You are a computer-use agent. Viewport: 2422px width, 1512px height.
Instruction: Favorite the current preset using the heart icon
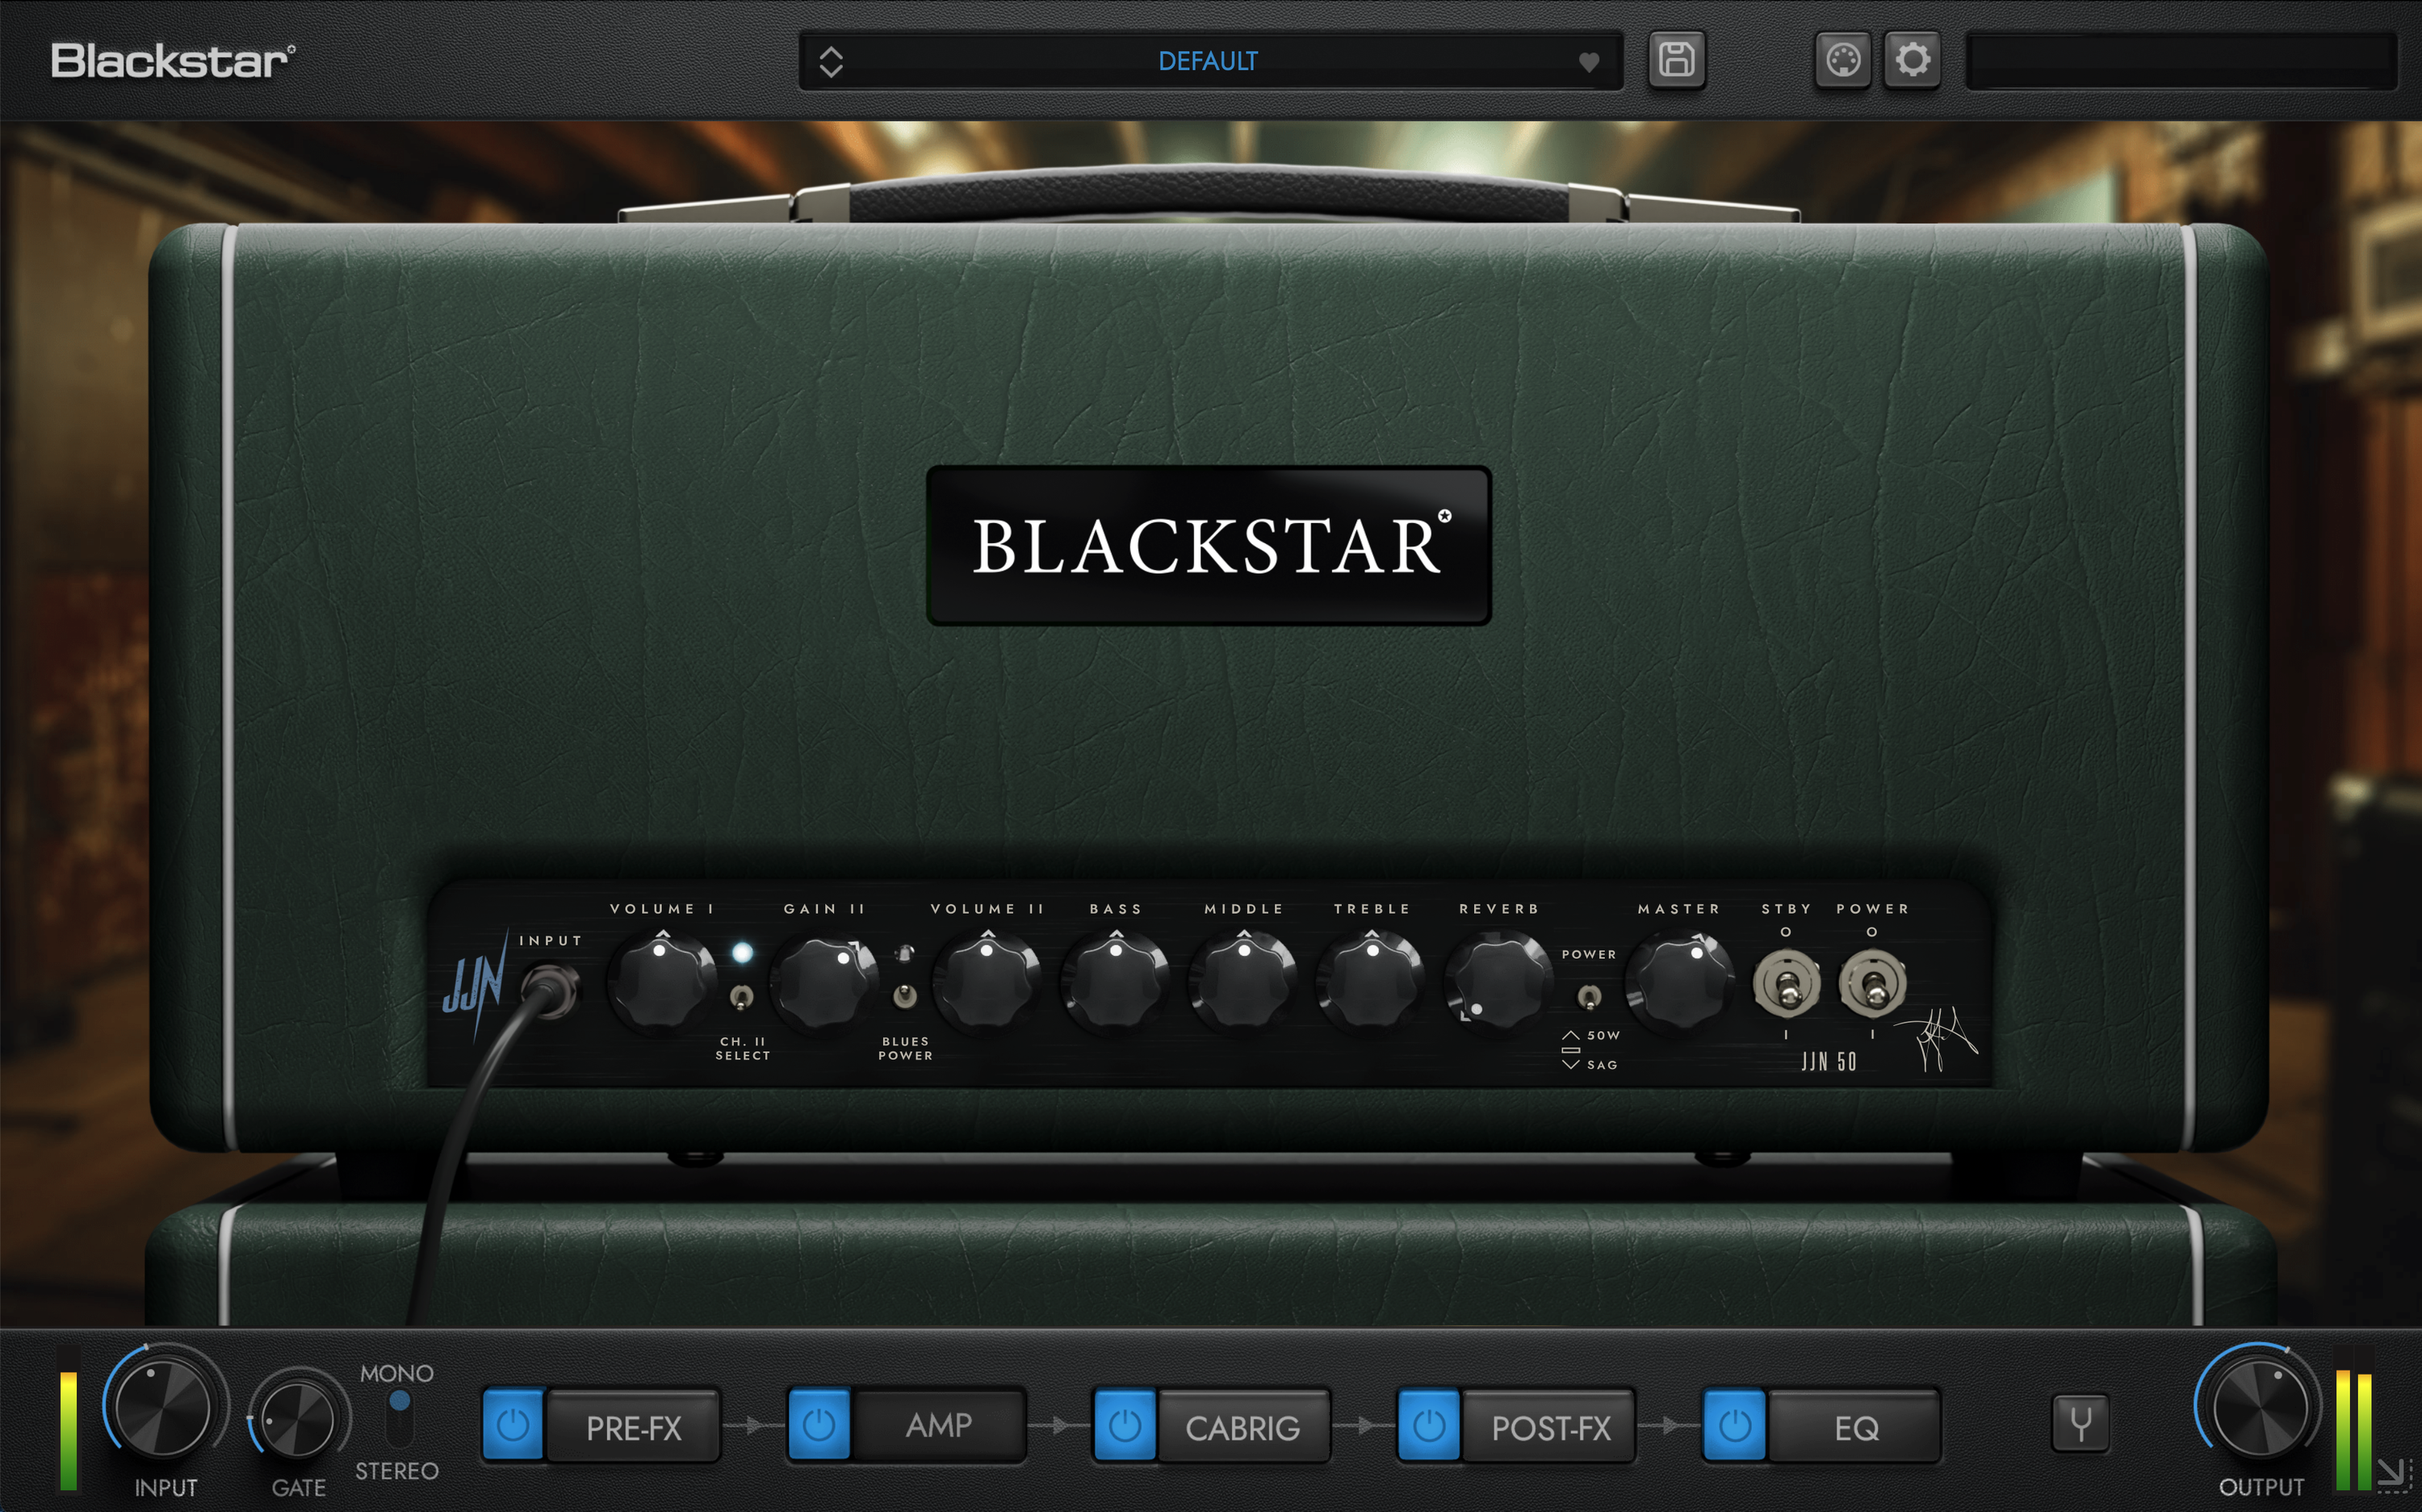point(1590,61)
